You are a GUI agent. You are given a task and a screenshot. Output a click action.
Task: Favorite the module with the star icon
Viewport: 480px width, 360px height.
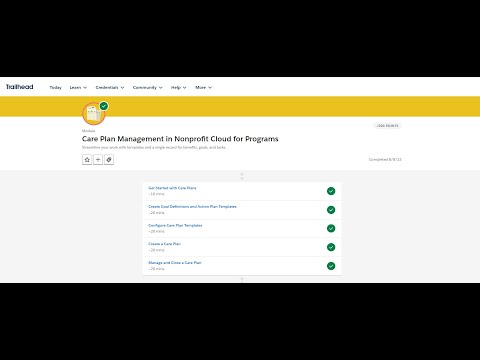(87, 160)
